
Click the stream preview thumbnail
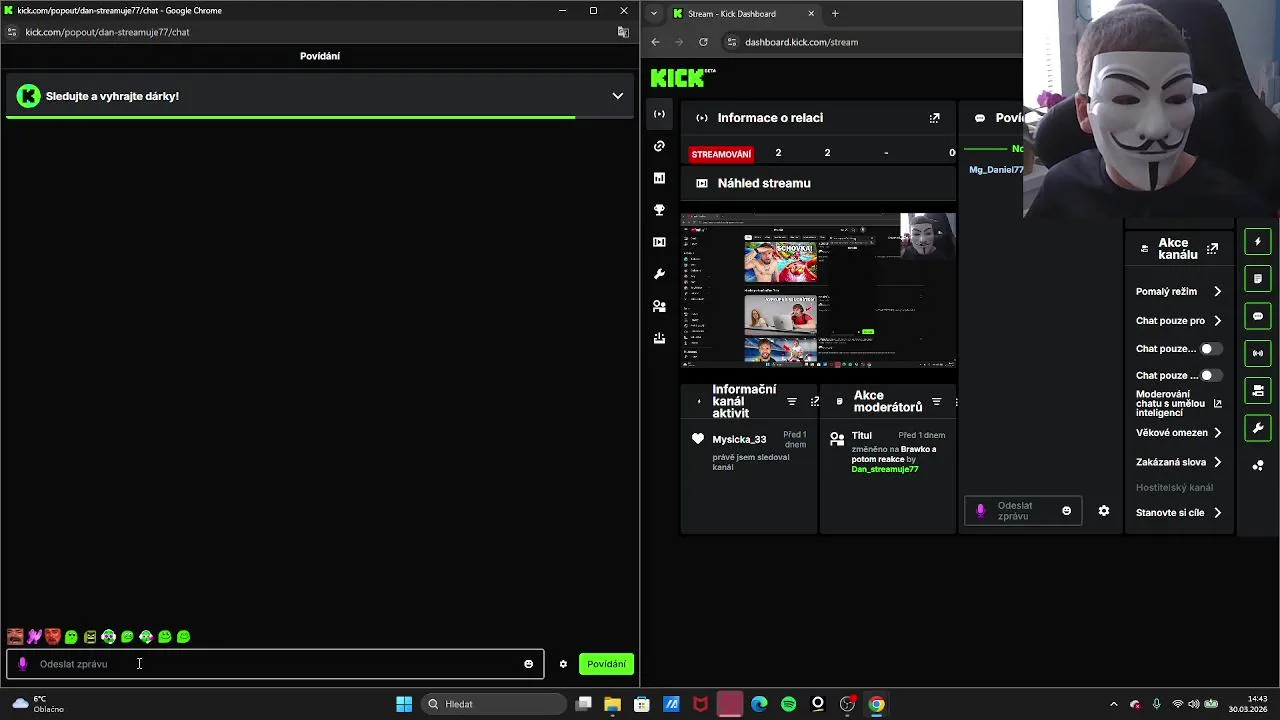[818, 290]
